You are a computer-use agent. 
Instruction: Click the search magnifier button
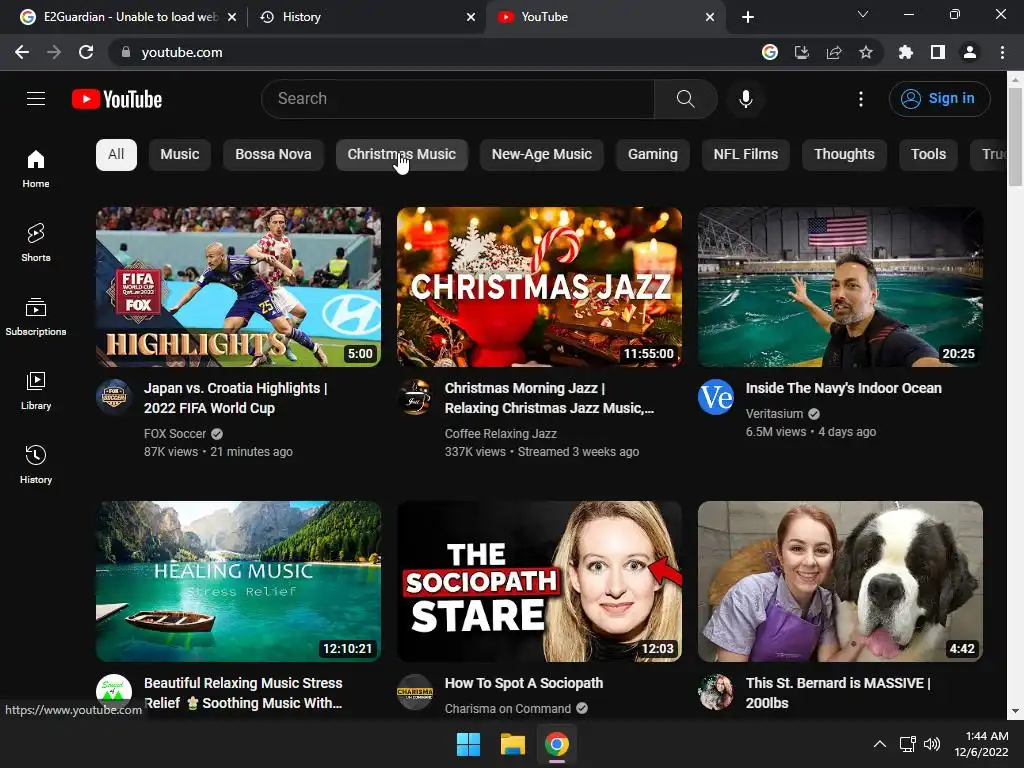pos(685,99)
